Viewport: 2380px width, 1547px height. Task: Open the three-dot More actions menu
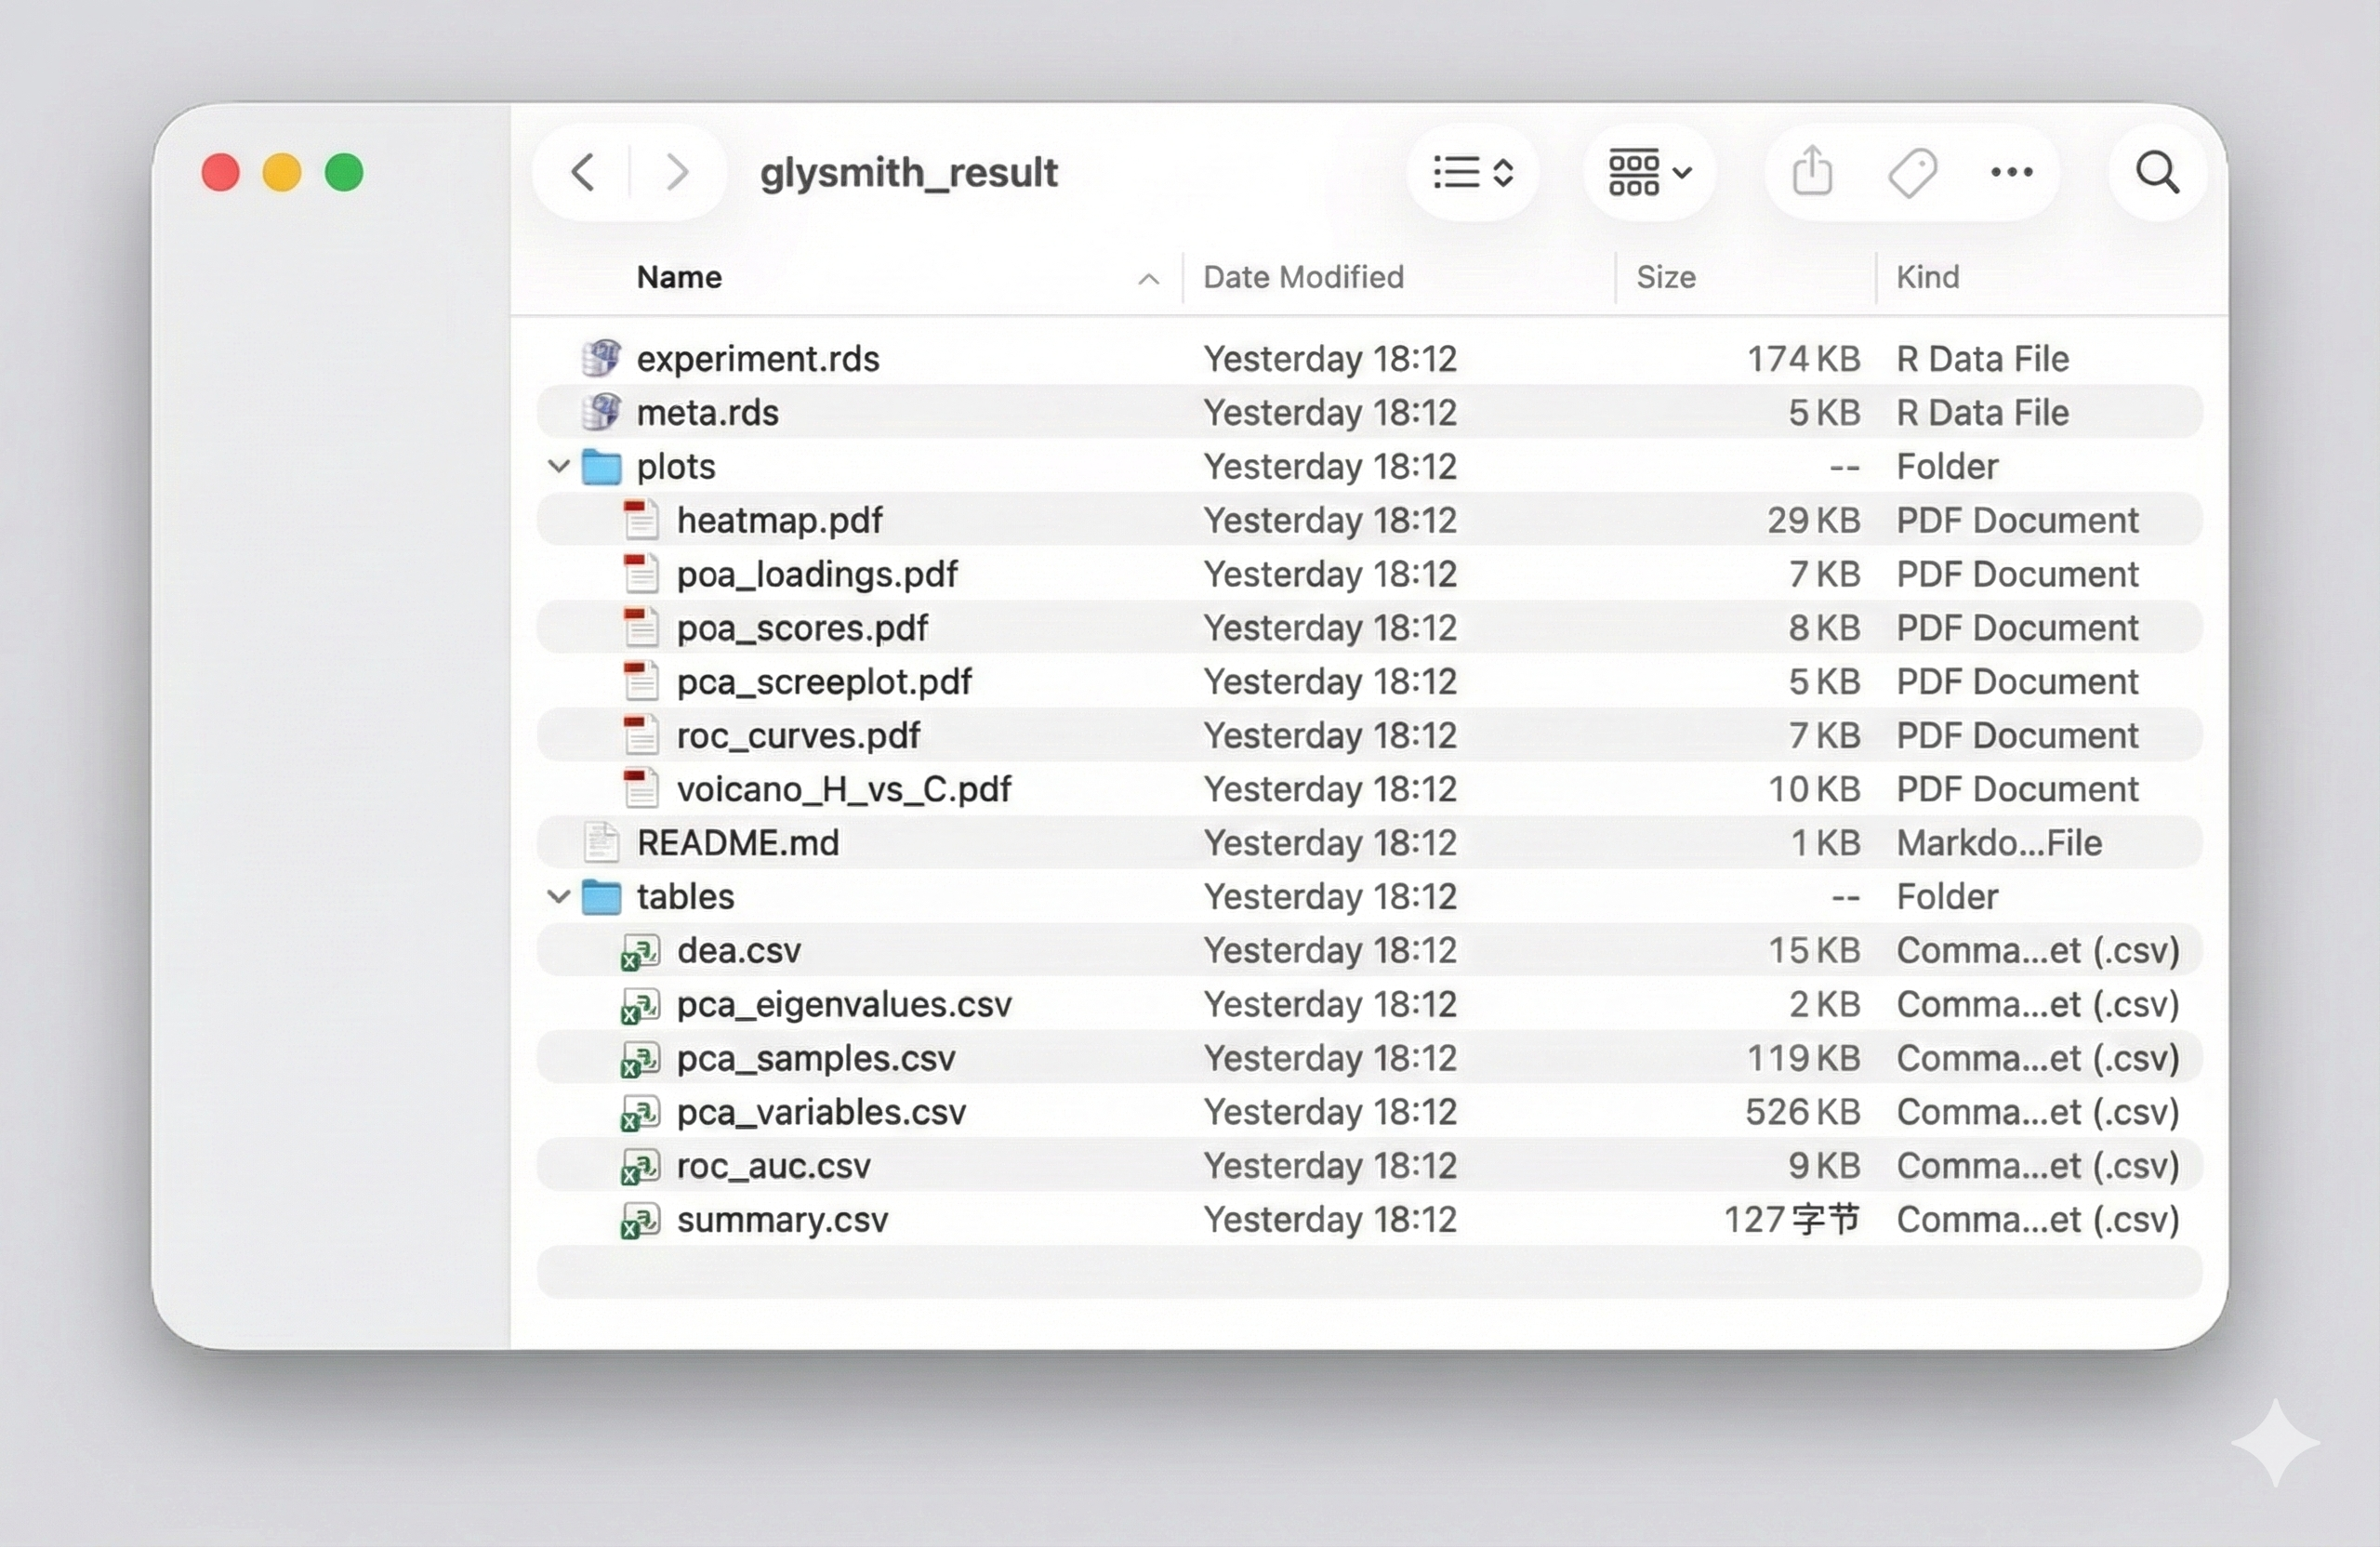[x=2011, y=172]
